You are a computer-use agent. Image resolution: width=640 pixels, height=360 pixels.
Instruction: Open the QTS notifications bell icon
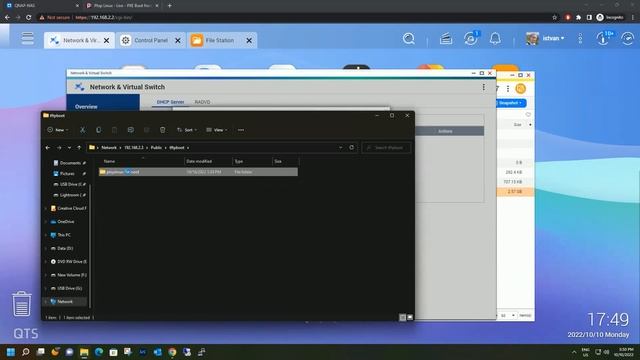(495, 39)
